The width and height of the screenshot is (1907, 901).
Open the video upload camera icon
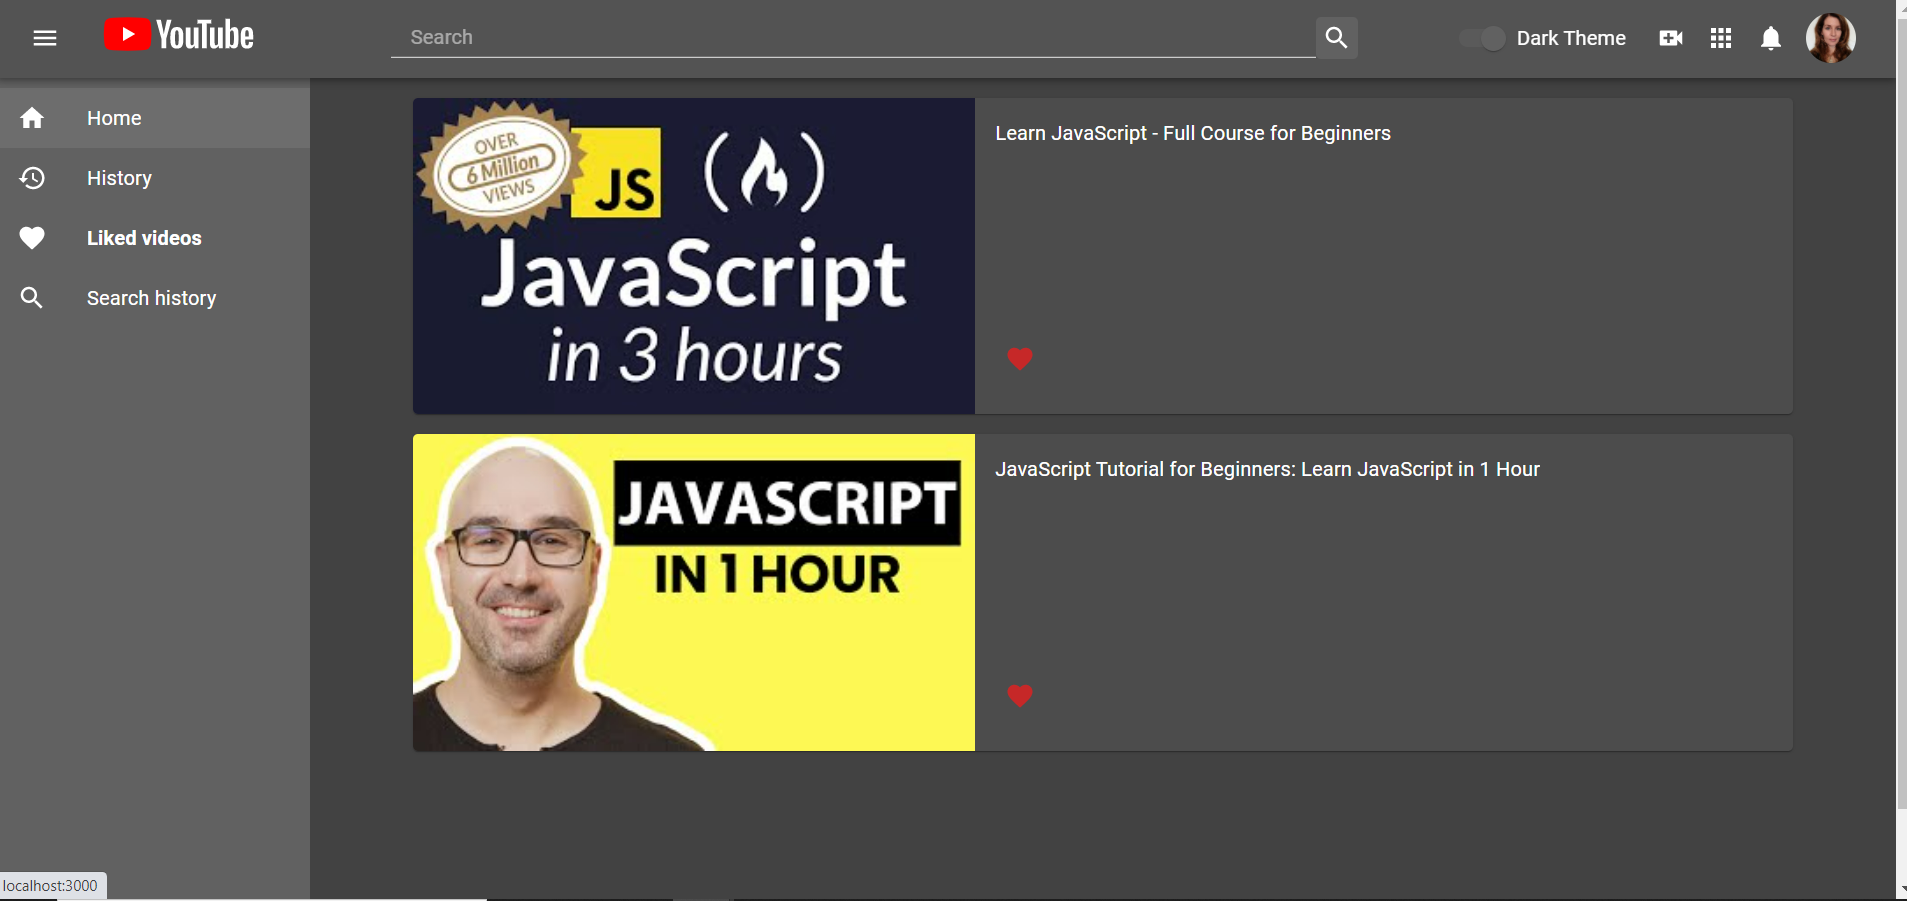(1669, 38)
